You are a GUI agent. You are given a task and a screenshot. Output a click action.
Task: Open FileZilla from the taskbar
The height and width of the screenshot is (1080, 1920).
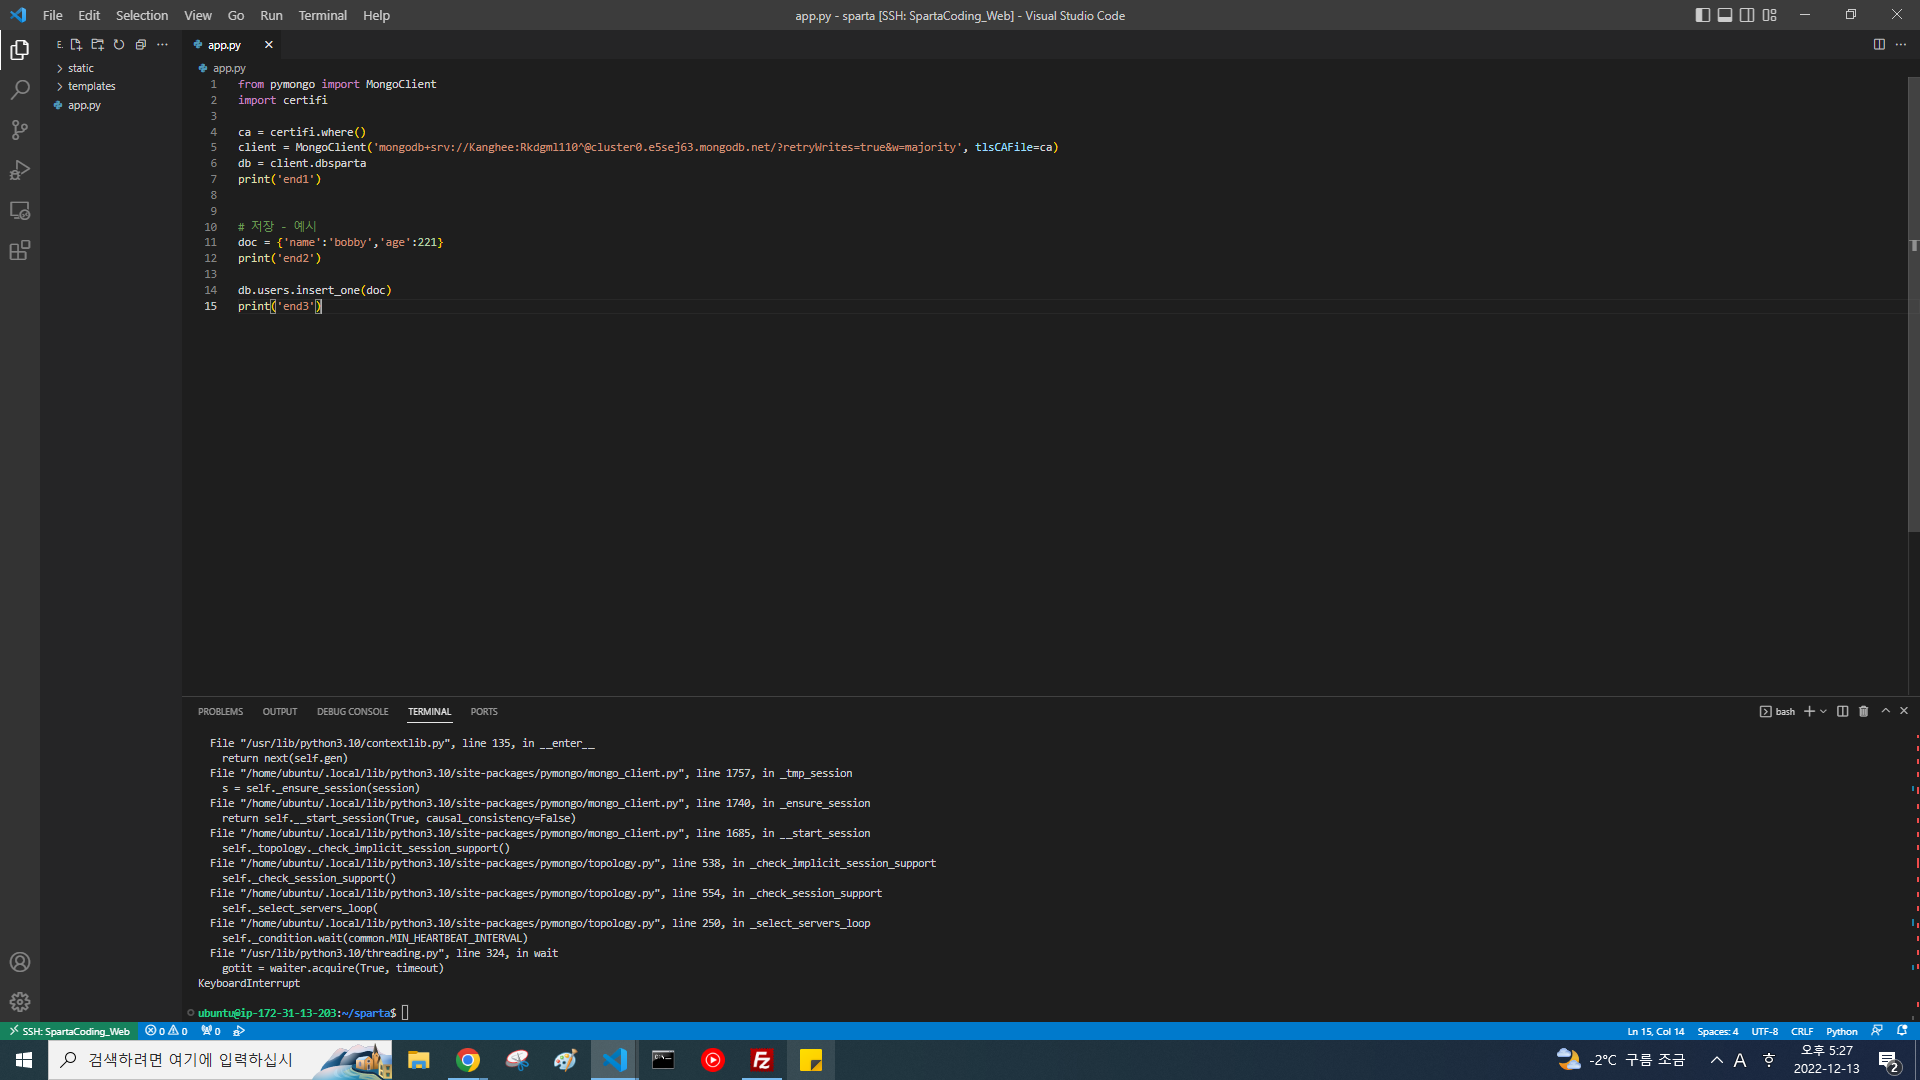coord(762,1060)
